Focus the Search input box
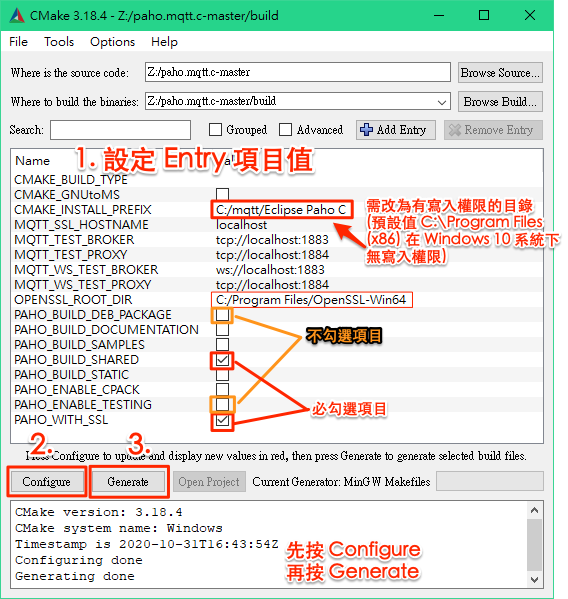The image size is (568, 599). [x=120, y=130]
